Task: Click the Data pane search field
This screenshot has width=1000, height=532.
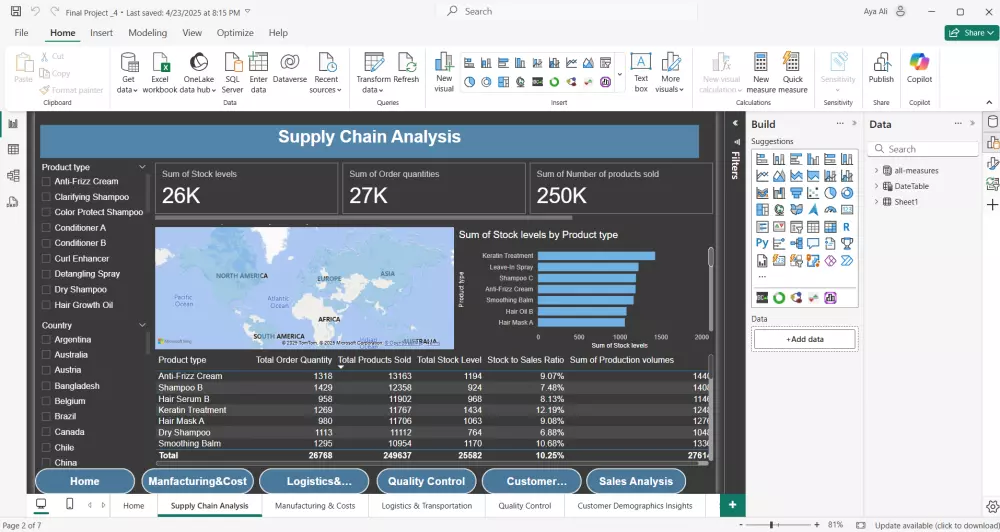Action: click(923, 149)
